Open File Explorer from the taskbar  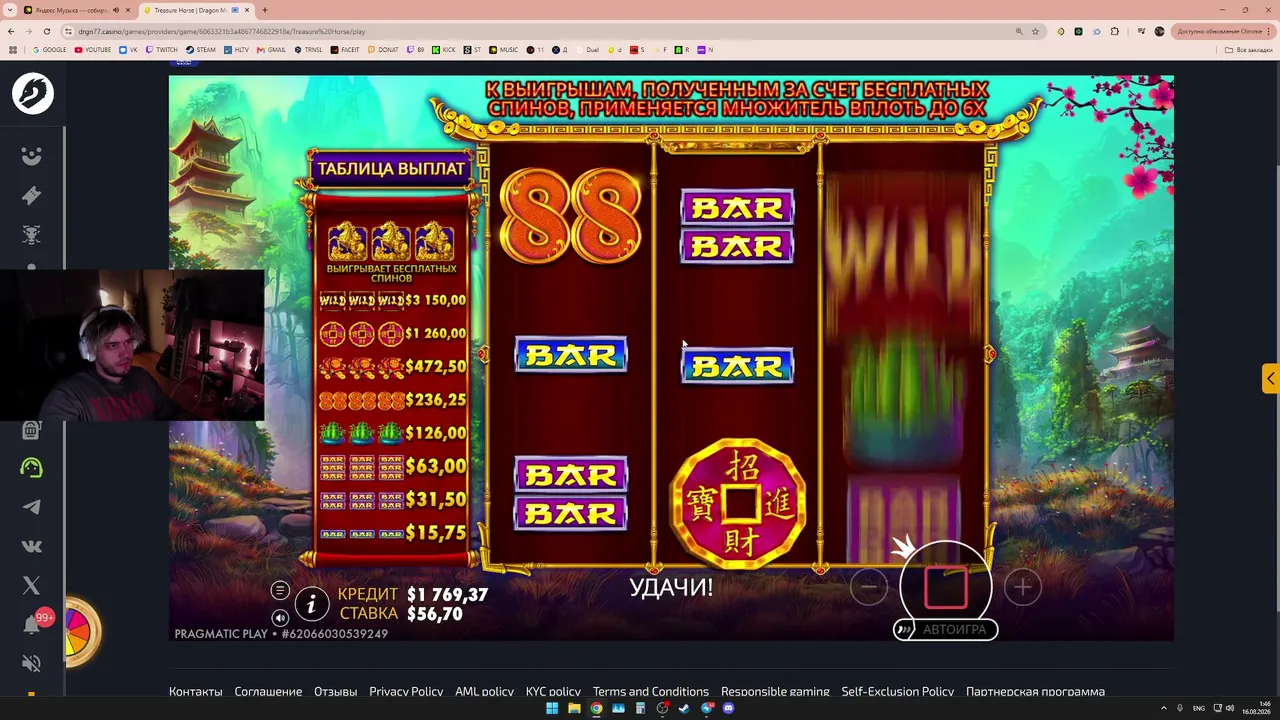(x=574, y=708)
